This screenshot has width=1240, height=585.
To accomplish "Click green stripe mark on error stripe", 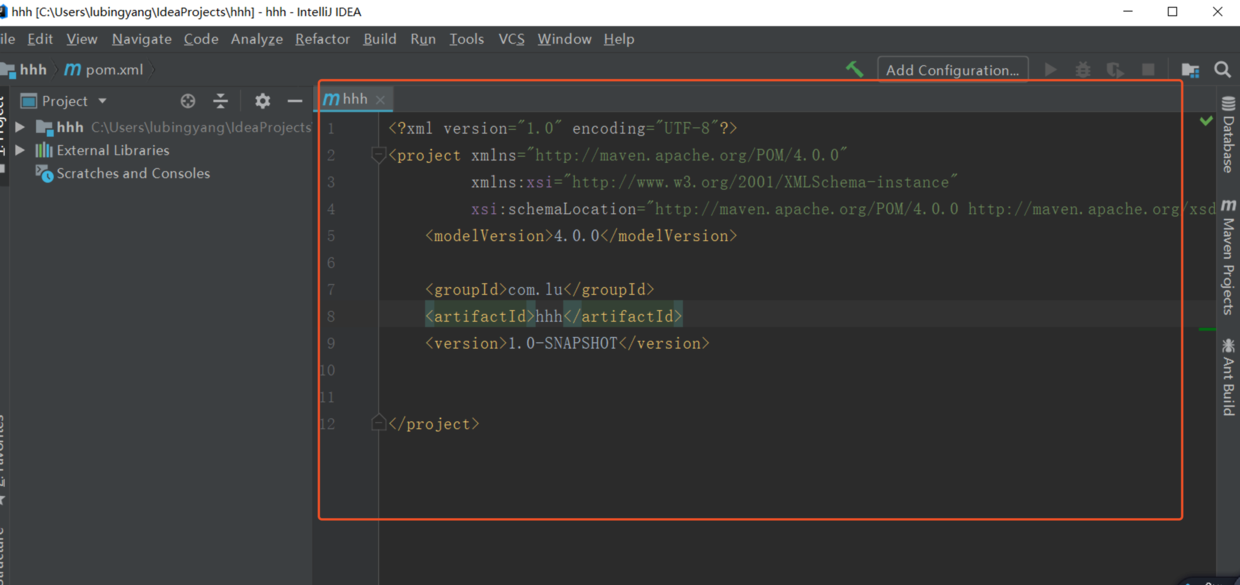I will pos(1207,329).
